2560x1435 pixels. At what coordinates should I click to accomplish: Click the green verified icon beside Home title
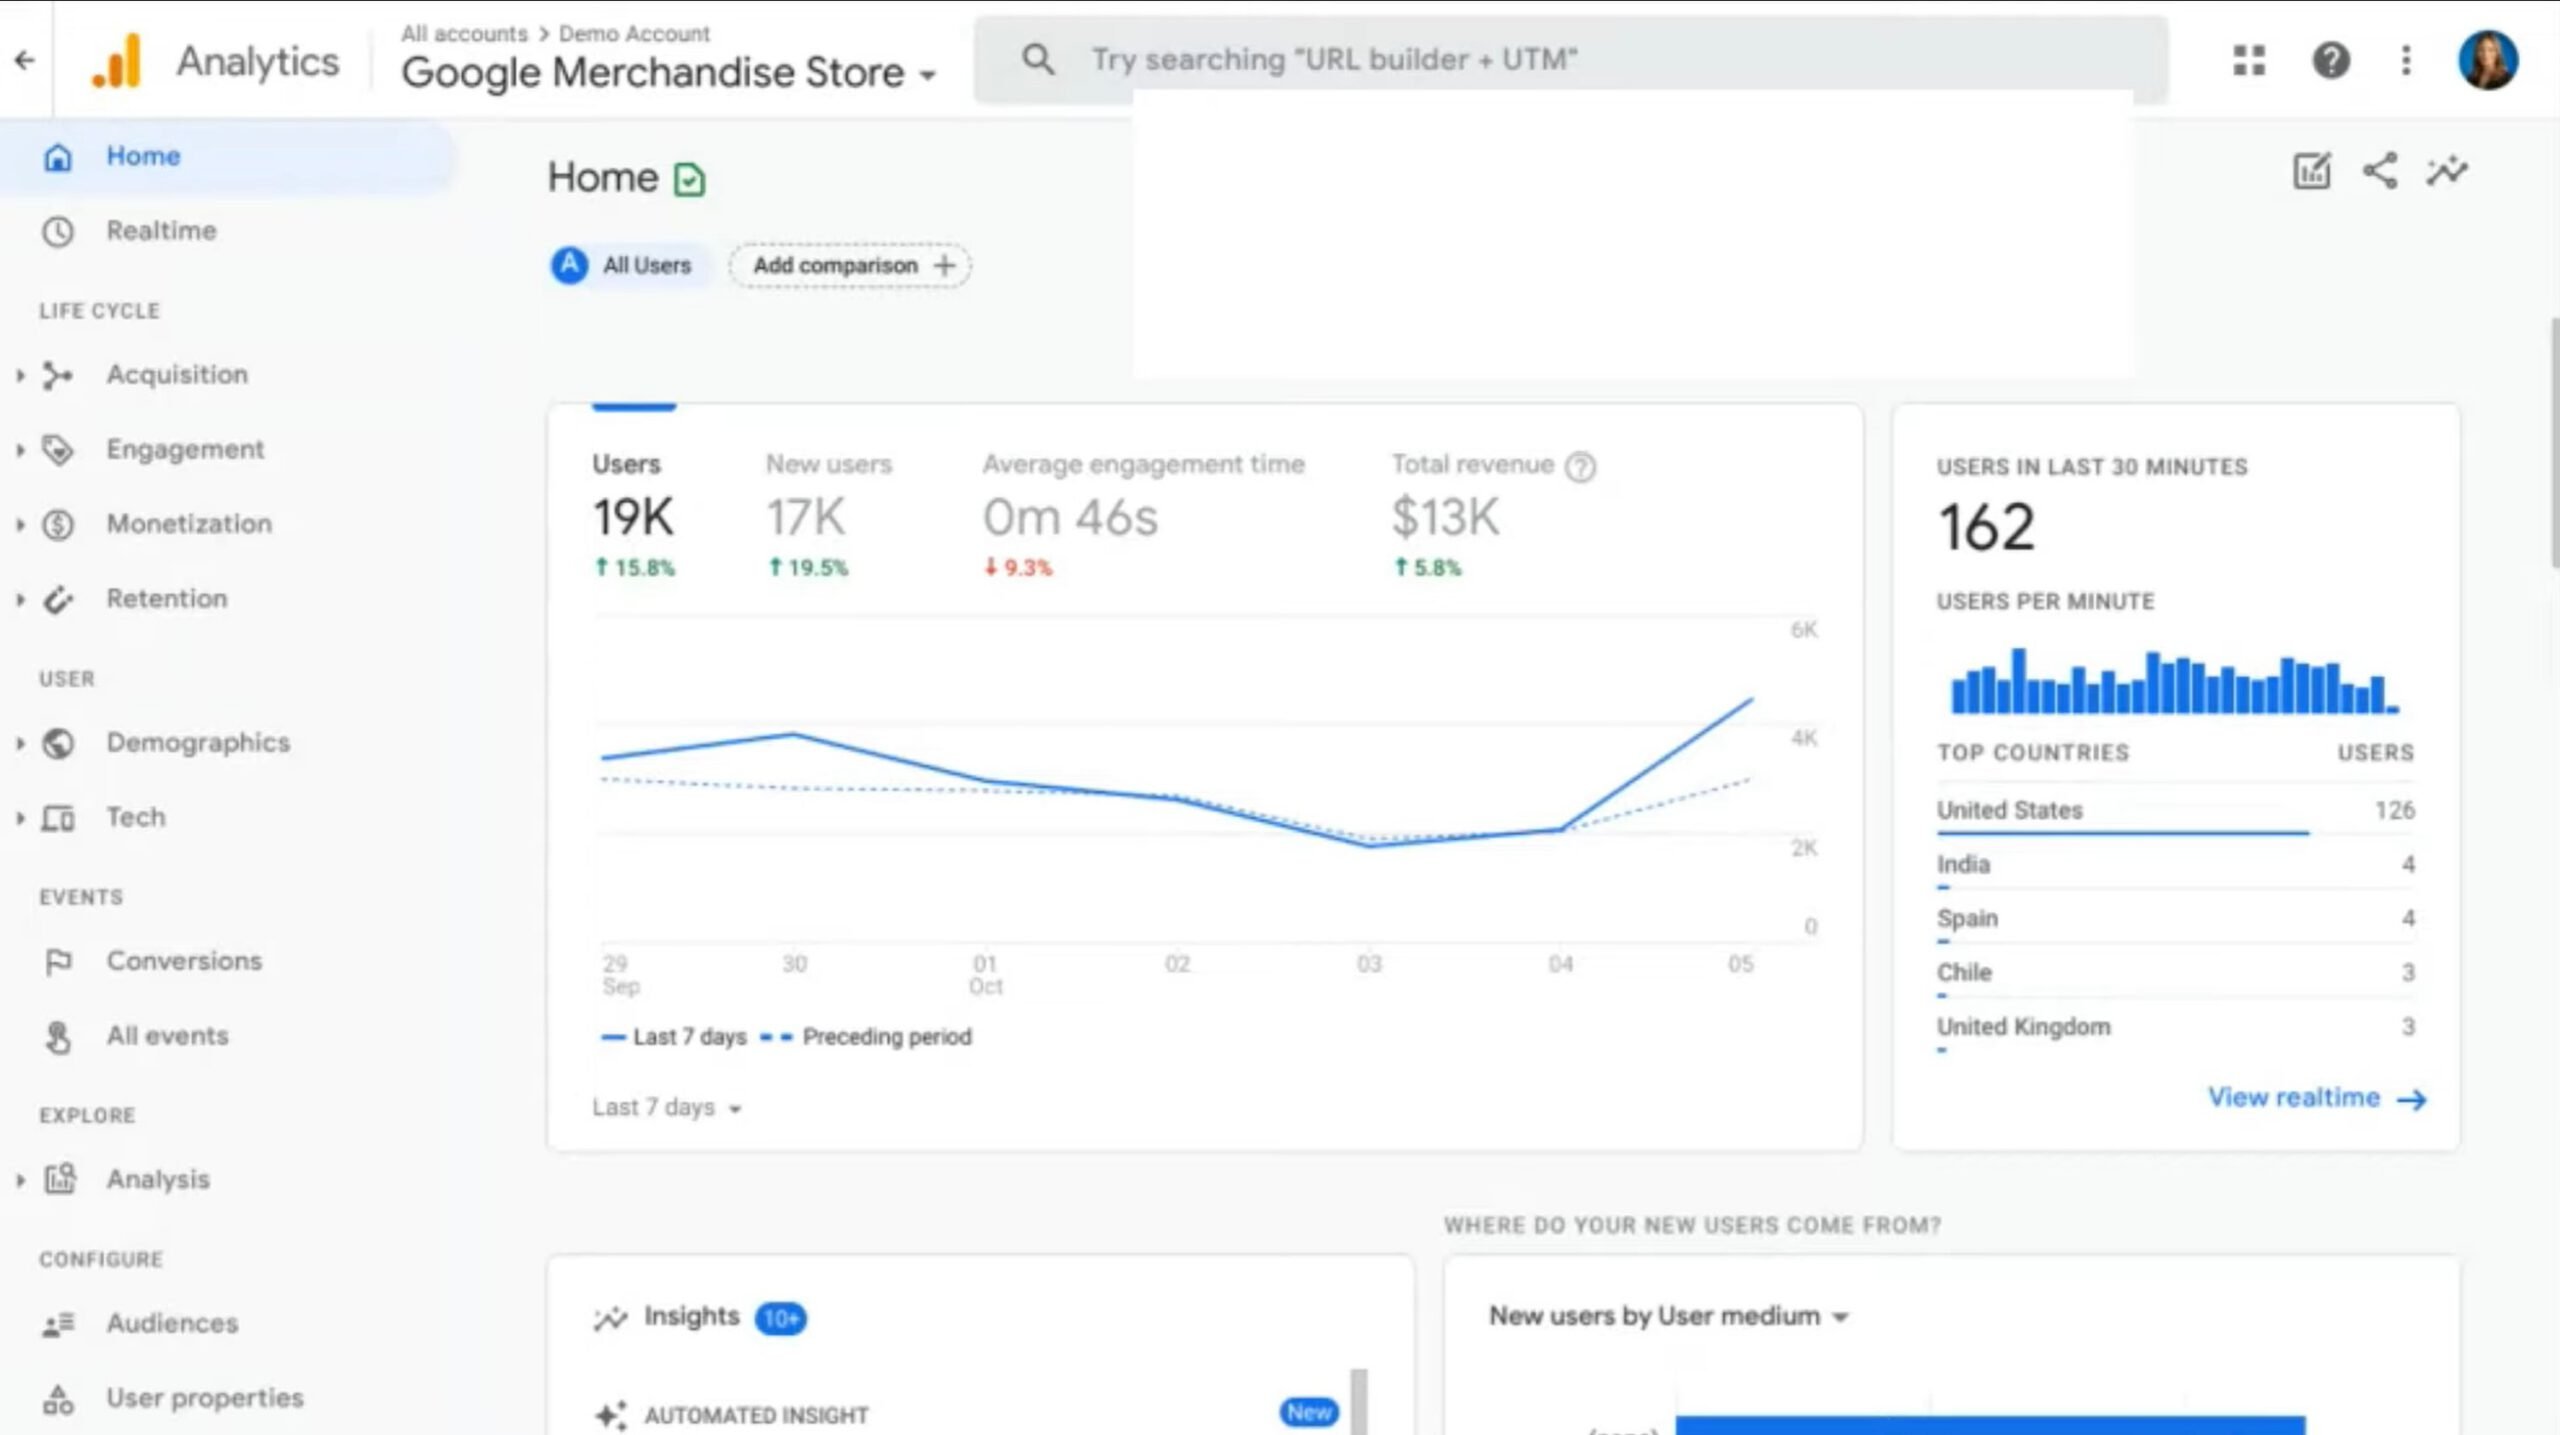(x=689, y=180)
